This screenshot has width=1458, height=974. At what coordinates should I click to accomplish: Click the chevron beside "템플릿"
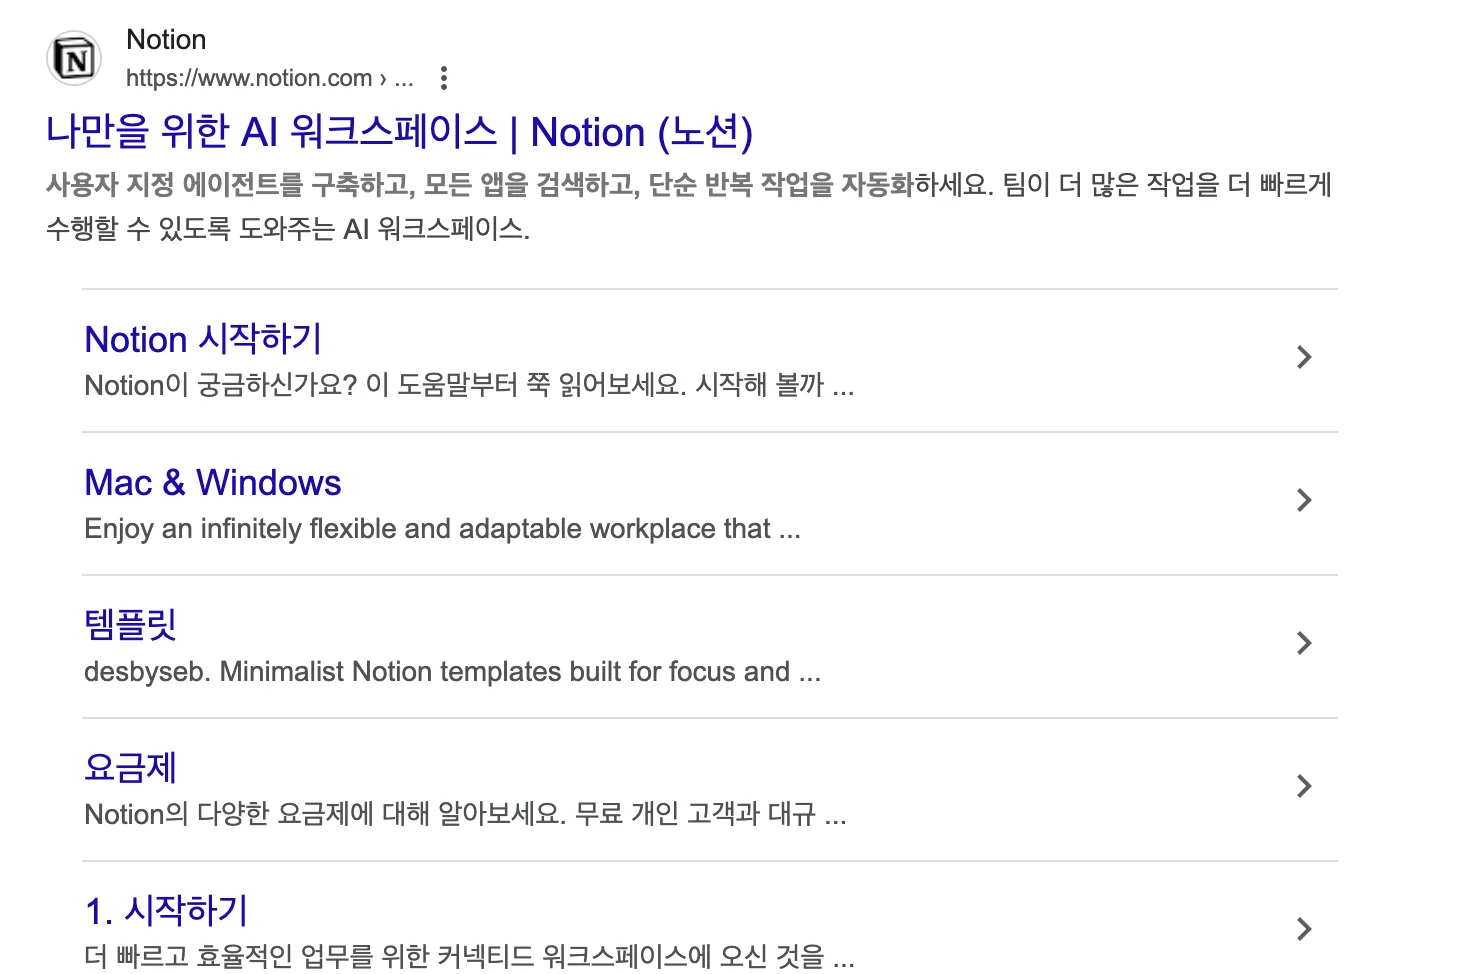[x=1303, y=643]
